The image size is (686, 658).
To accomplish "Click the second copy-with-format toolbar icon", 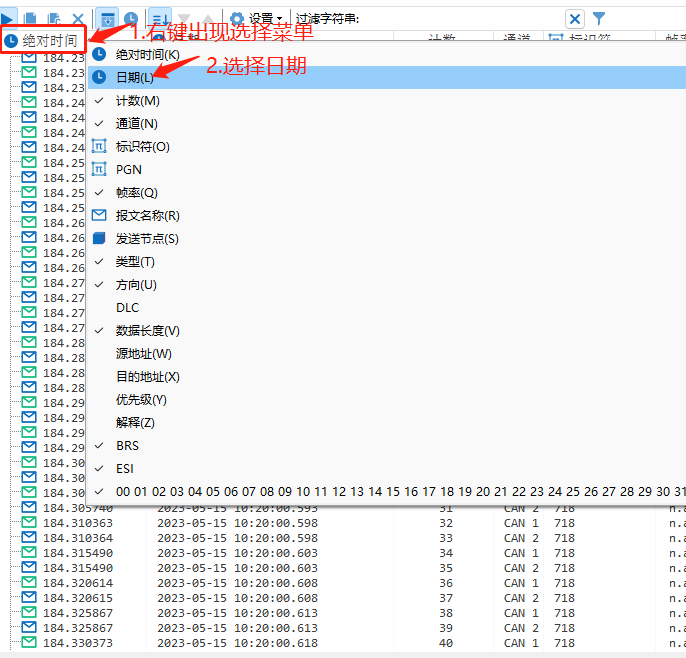I will pyautogui.click(x=54, y=19).
